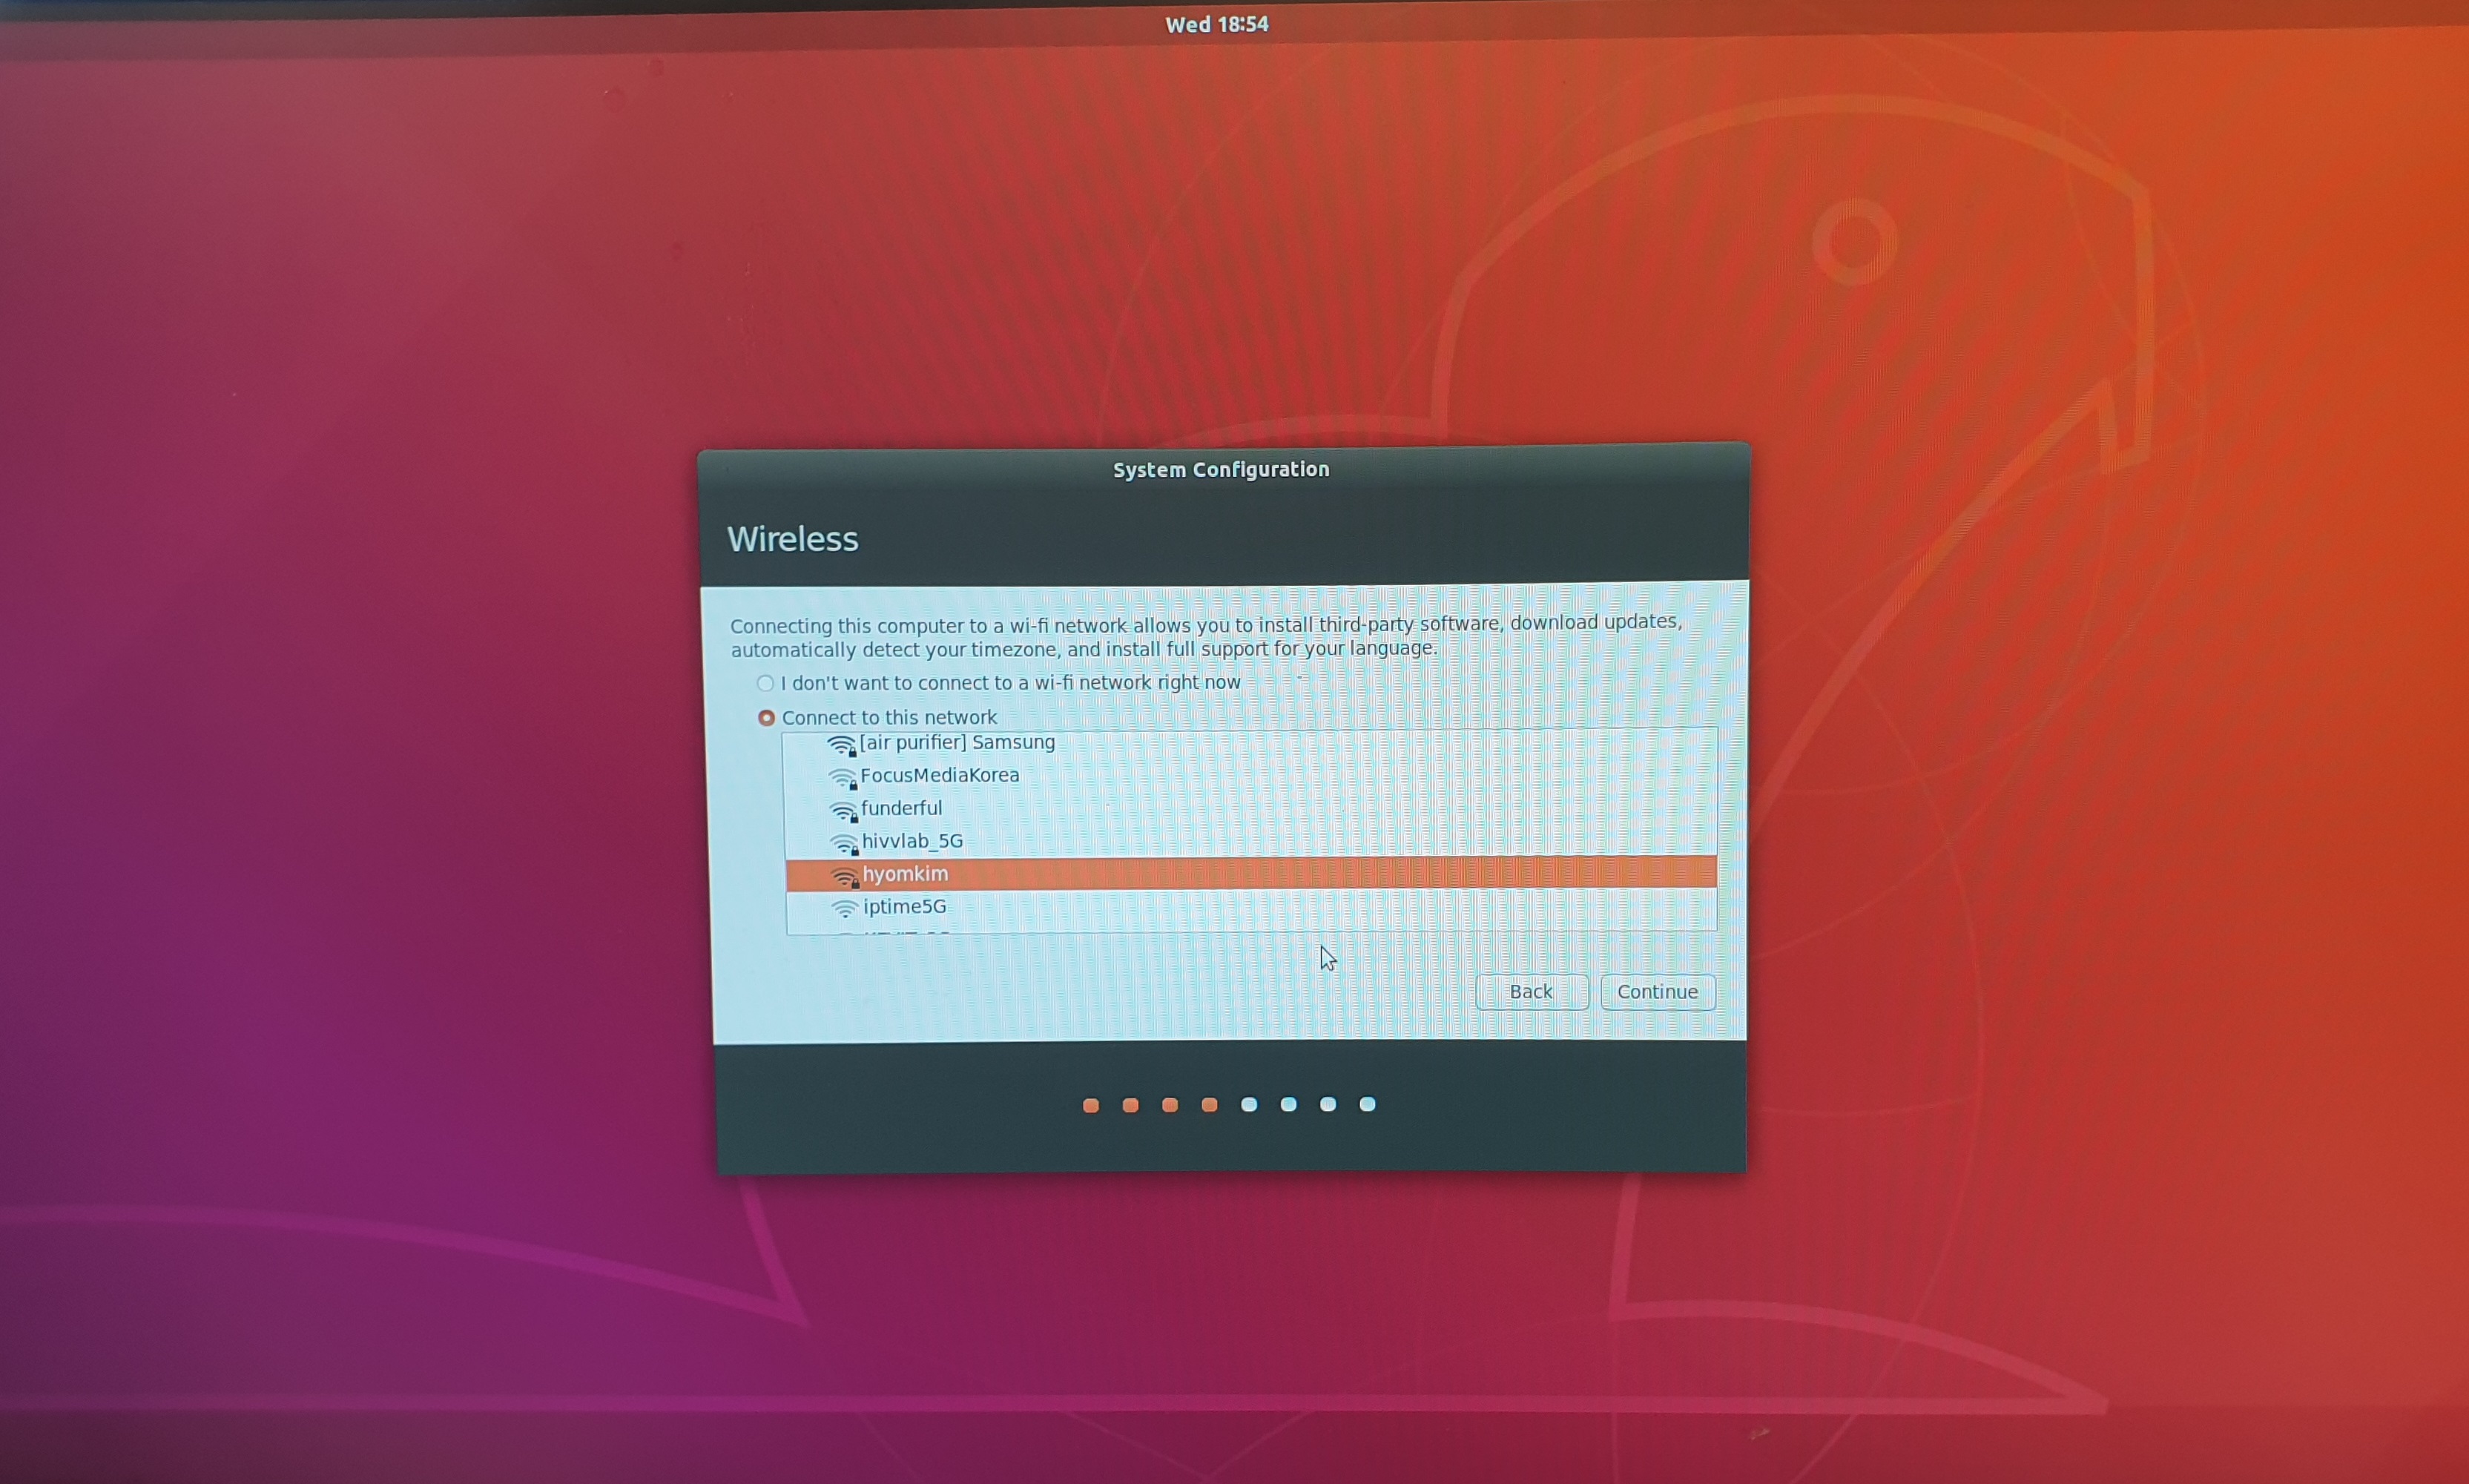Click the first white progress dot
Screen dimensions: 2469x1484
(x=1249, y=1104)
